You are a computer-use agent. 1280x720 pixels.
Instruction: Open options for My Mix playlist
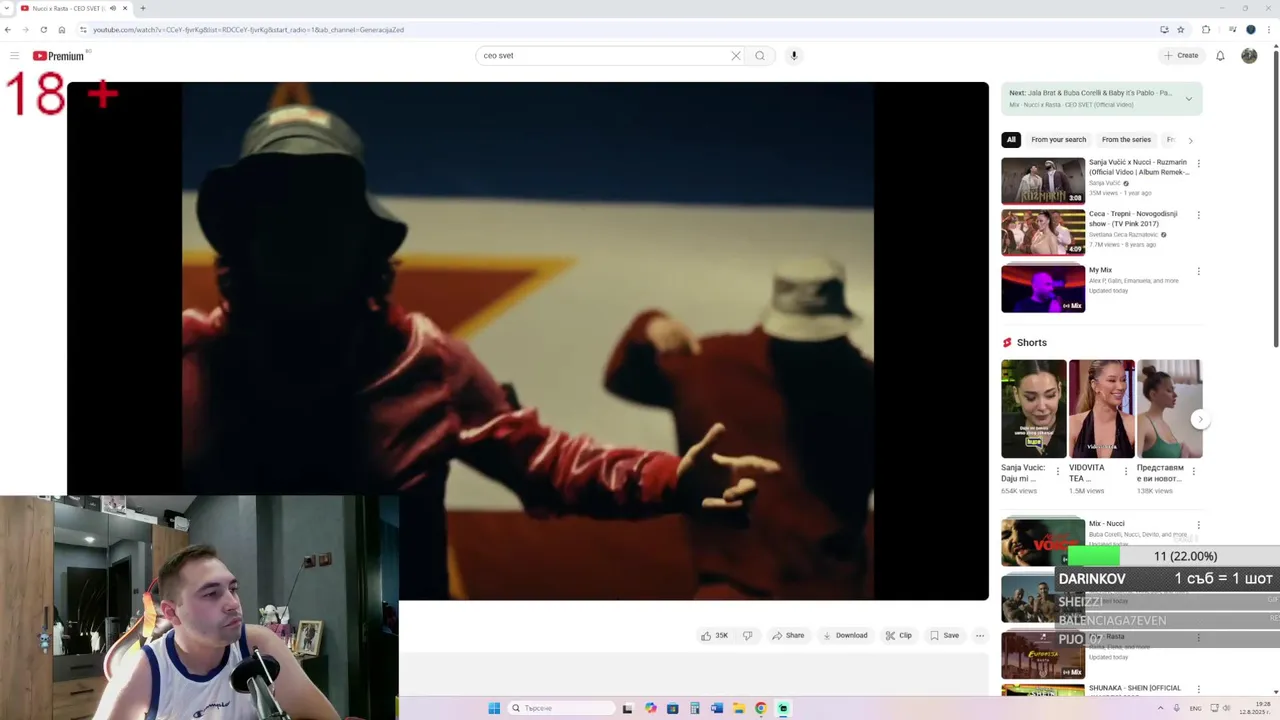tap(1198, 271)
